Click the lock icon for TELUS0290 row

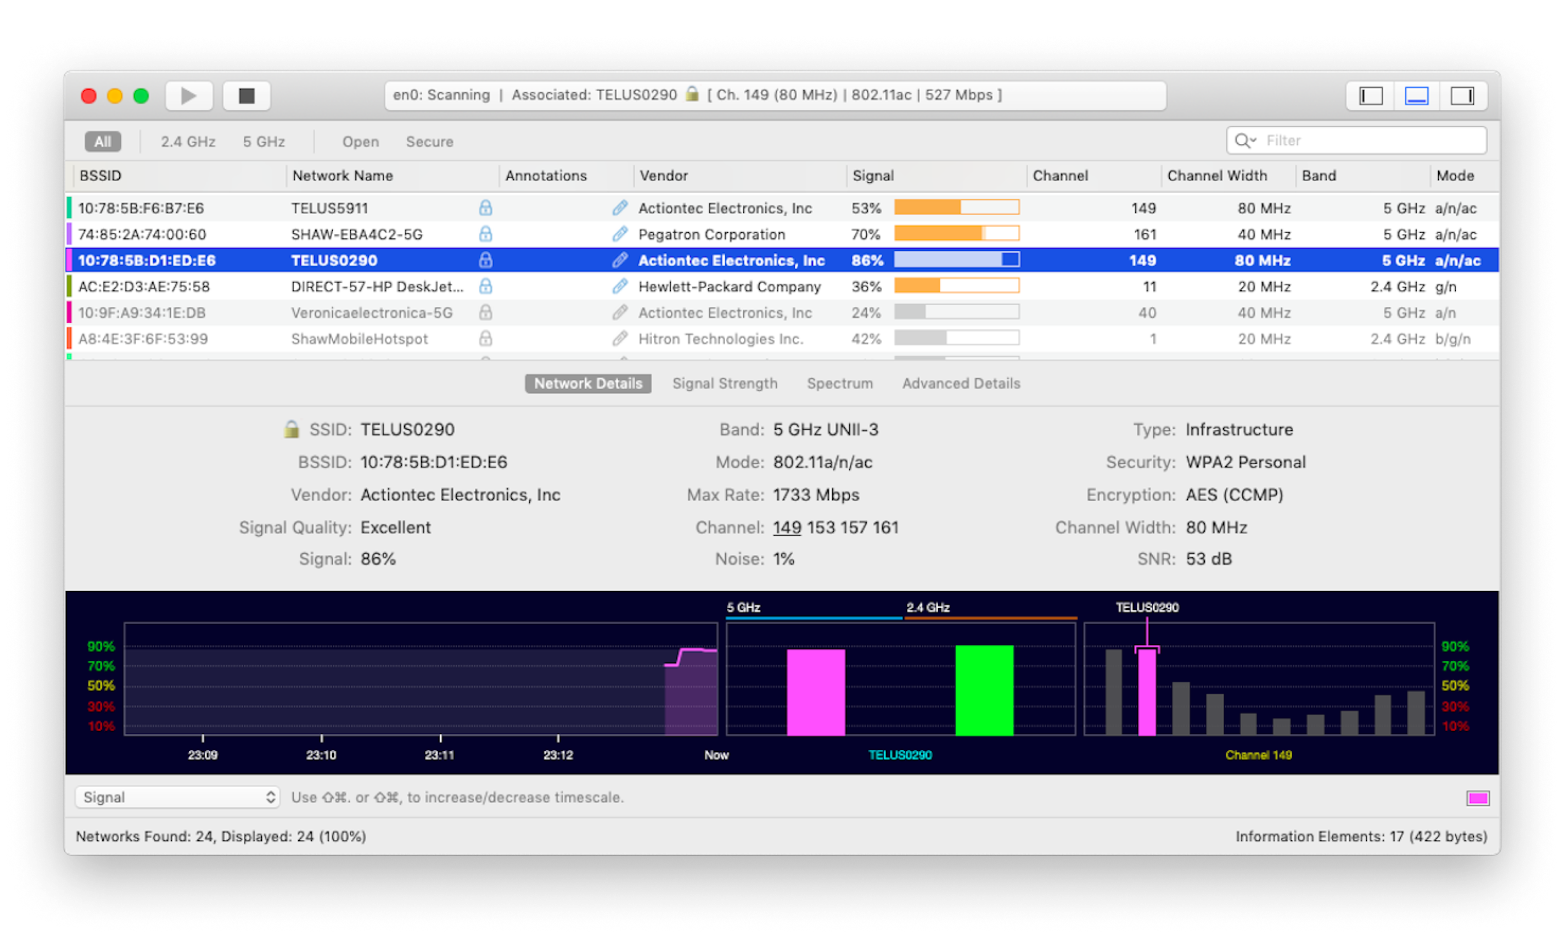point(485,260)
